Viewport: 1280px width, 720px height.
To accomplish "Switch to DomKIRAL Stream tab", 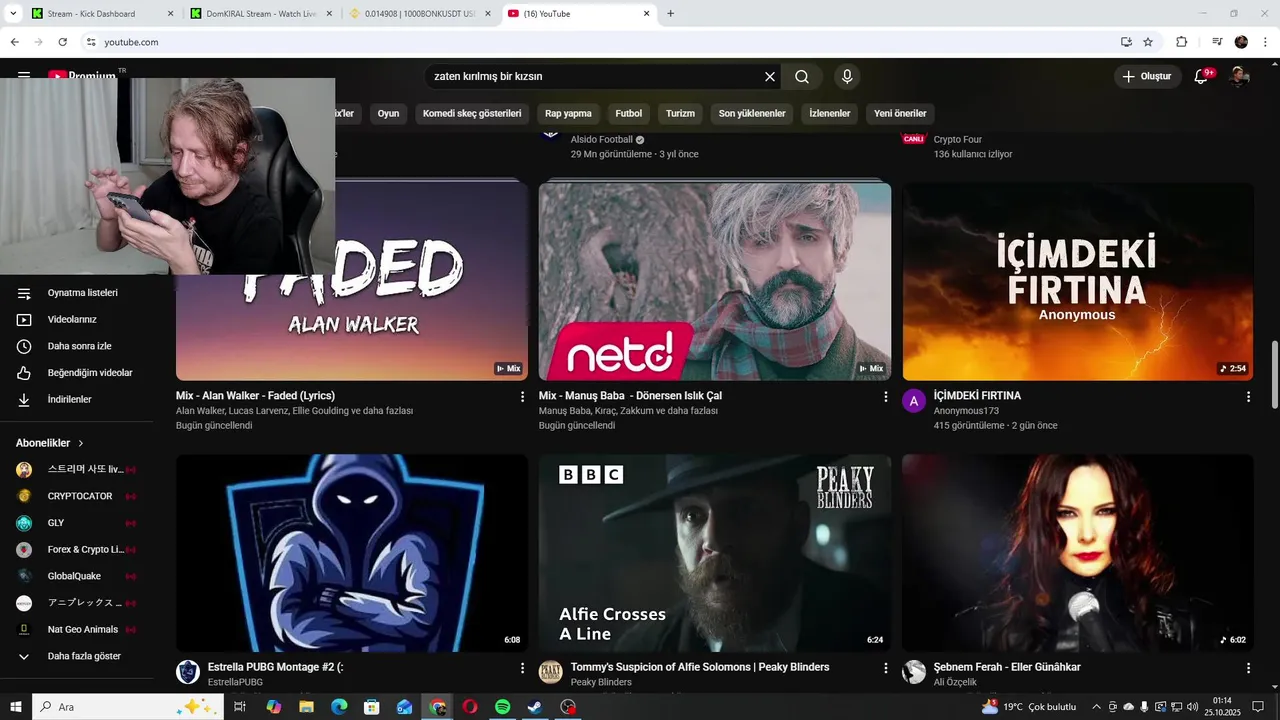I will tap(260, 14).
